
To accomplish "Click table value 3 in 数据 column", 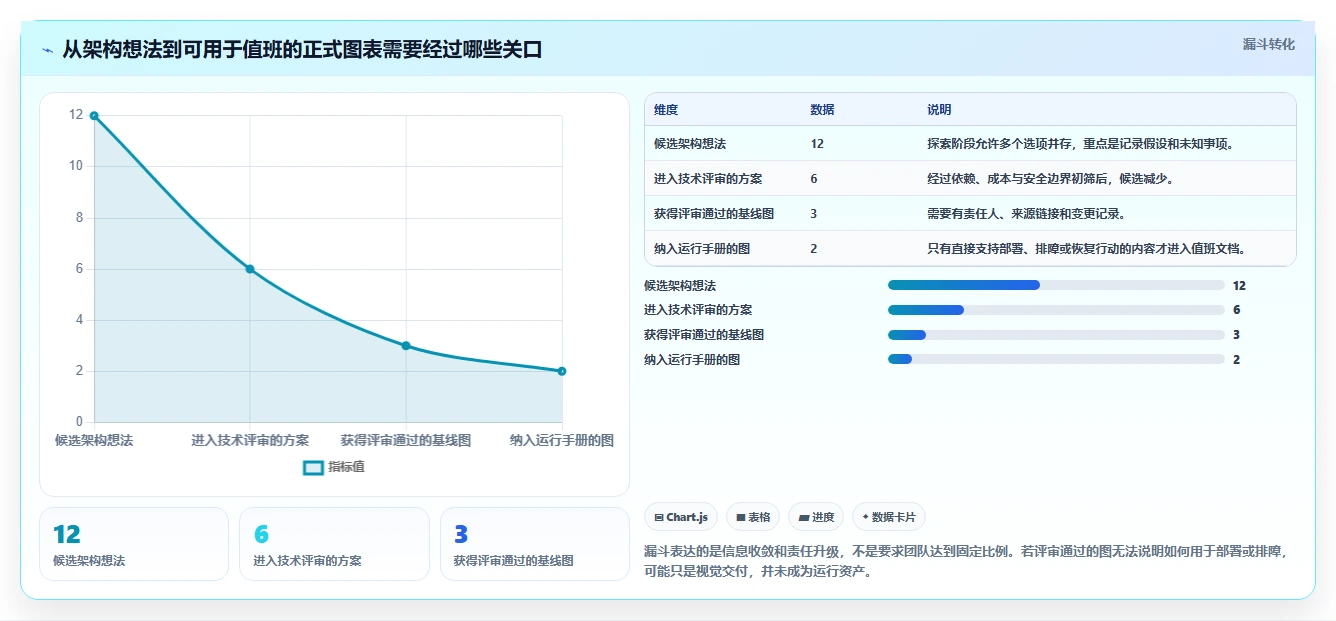I will coord(814,214).
